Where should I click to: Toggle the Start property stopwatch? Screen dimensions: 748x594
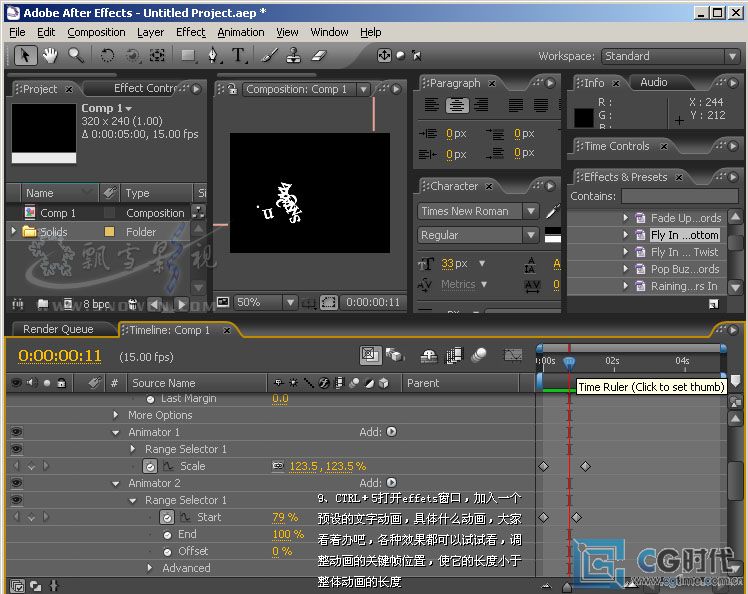coord(167,517)
